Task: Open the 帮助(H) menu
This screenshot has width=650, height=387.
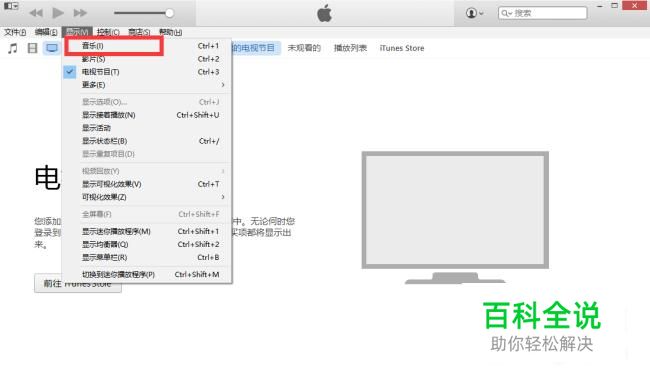Action: [x=170, y=32]
